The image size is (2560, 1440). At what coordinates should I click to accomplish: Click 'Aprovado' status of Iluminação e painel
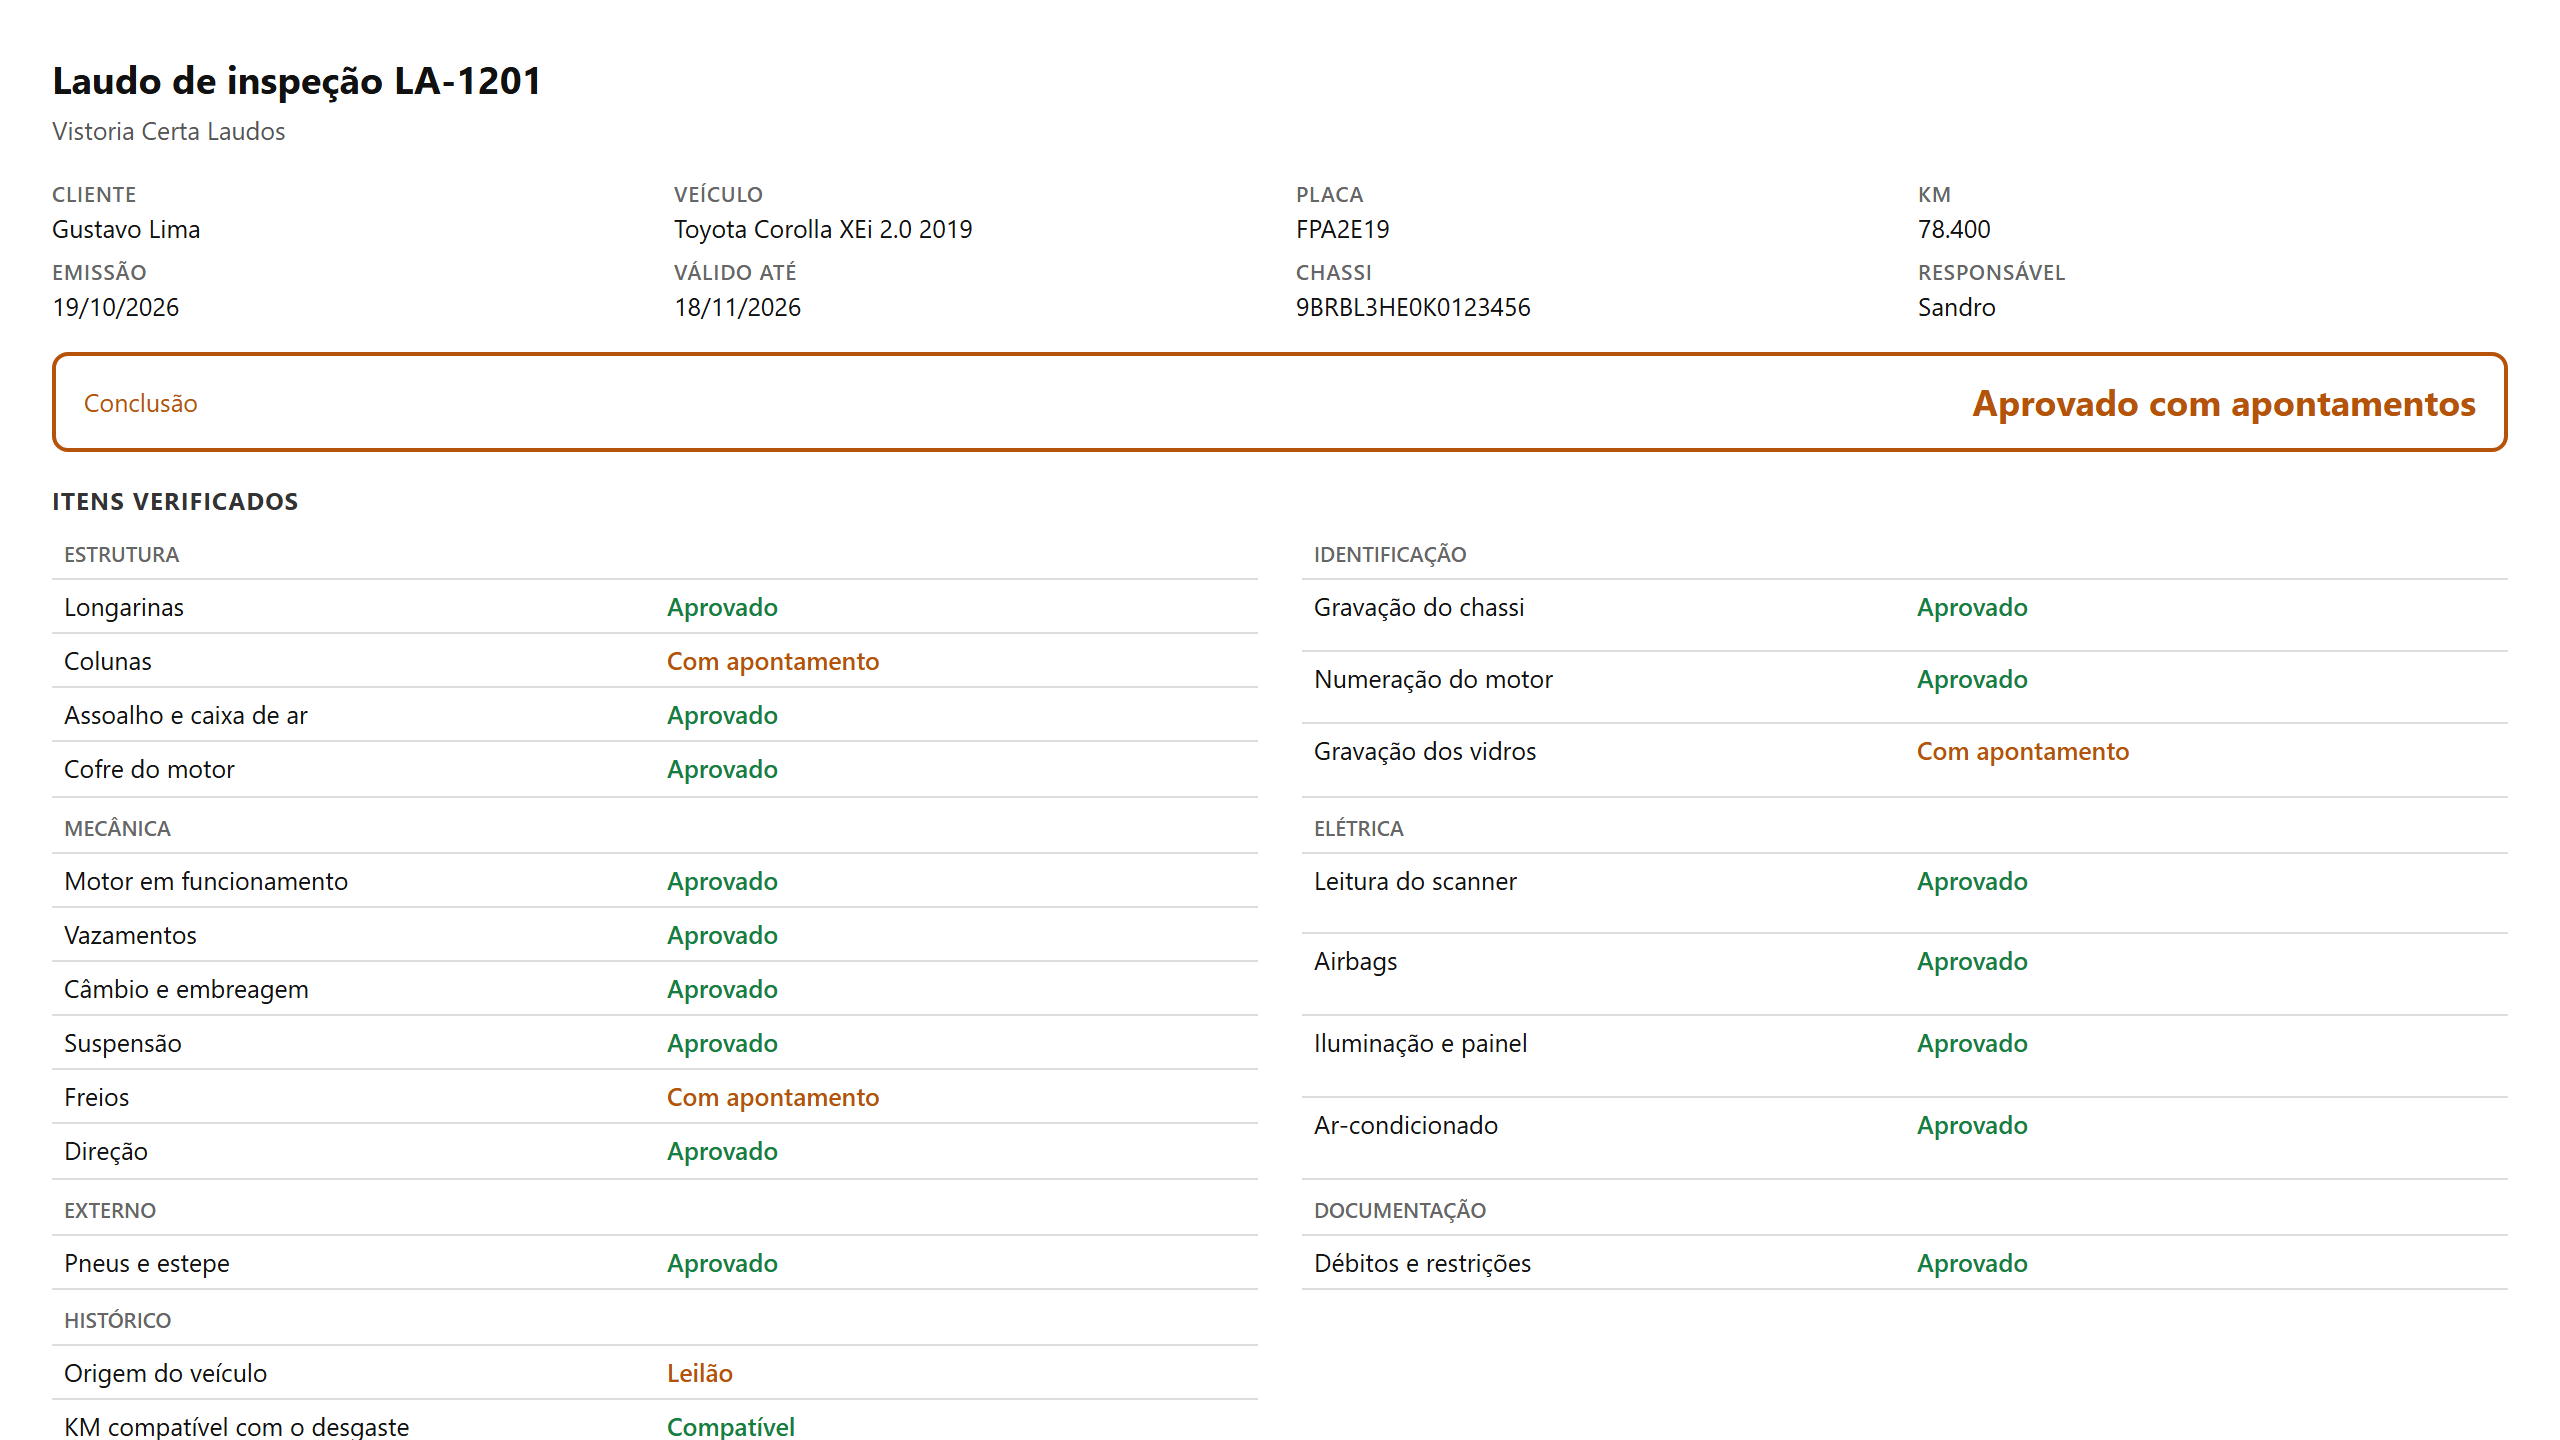coord(1973,1043)
